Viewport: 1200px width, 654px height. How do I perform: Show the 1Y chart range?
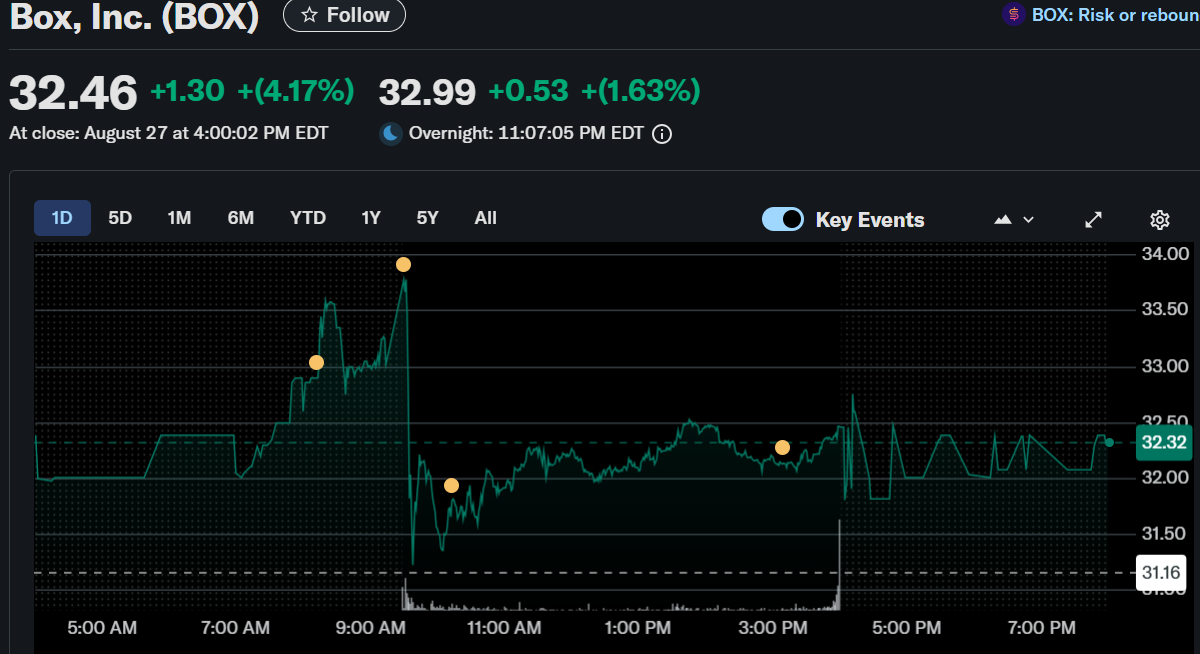(371, 218)
